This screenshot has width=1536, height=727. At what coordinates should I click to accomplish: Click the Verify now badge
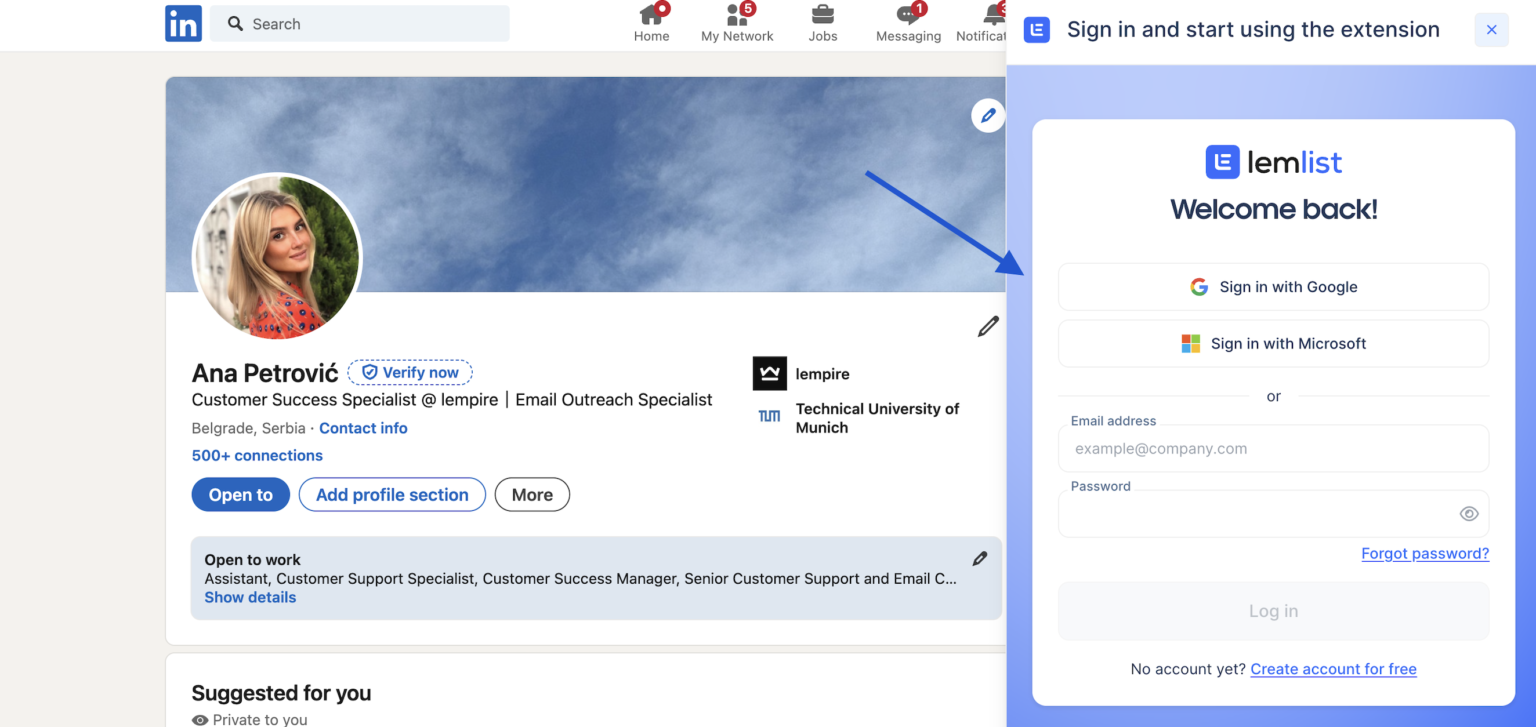tap(410, 371)
